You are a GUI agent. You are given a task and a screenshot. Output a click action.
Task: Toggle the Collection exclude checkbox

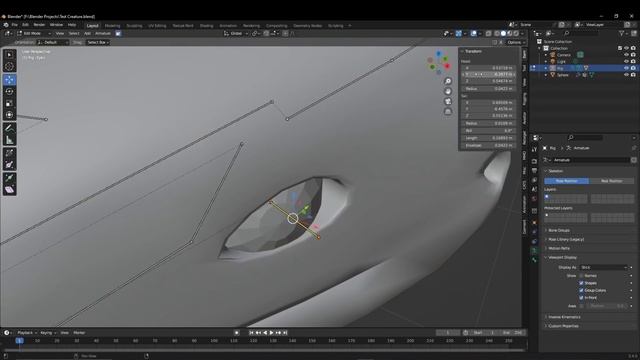click(x=620, y=48)
